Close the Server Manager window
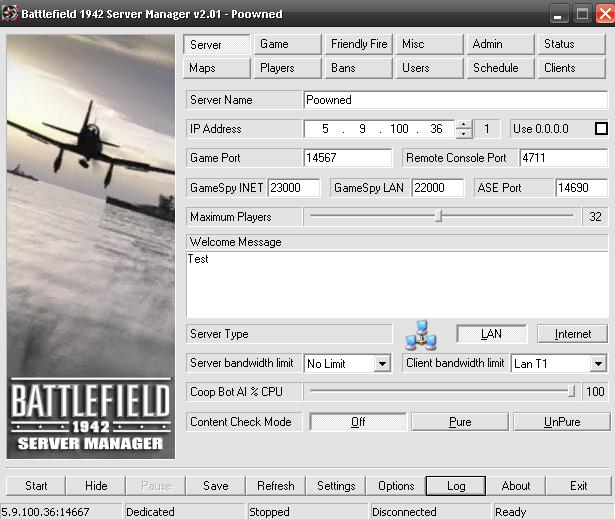Image resolution: width=615 pixels, height=519 pixels. [605, 14]
